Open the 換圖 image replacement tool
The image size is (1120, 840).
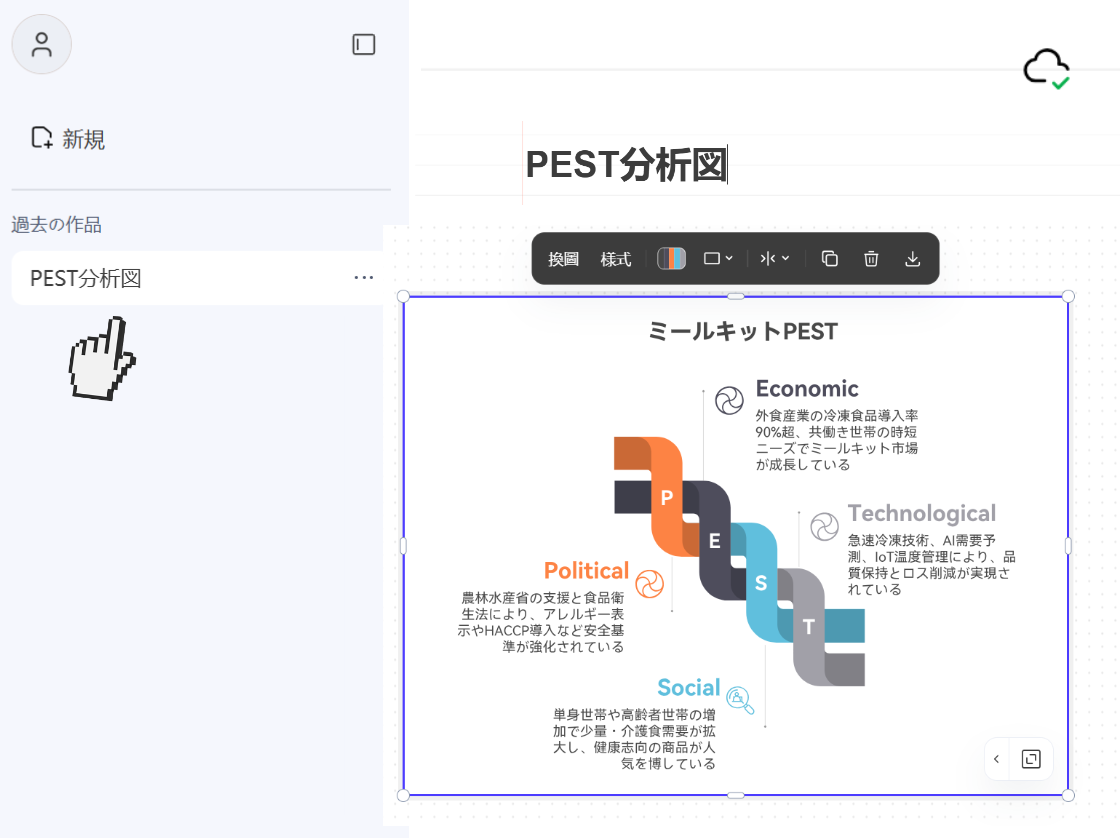[x=565, y=258]
